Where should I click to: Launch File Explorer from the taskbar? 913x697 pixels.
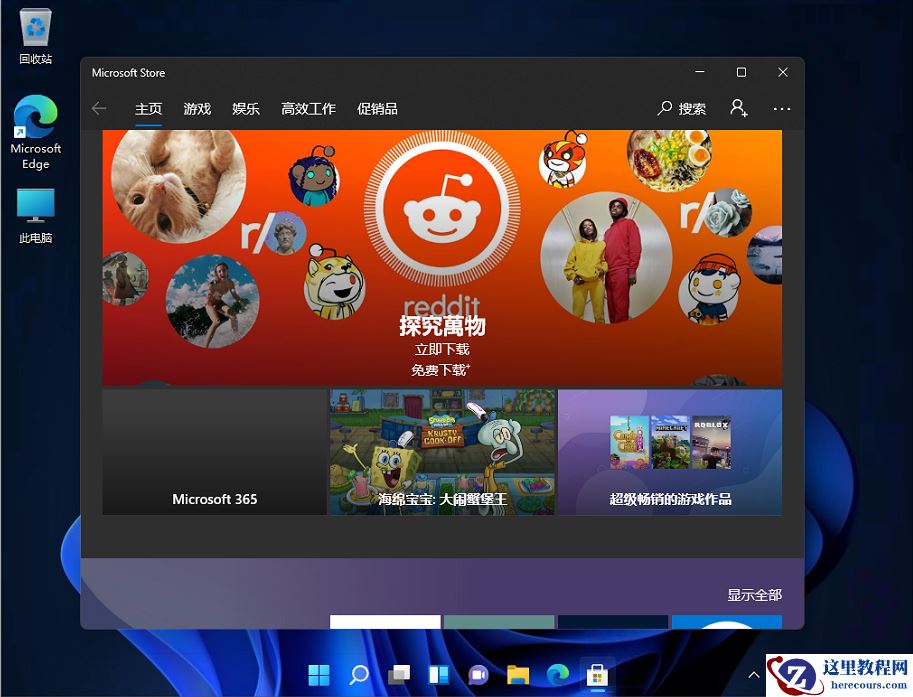pos(518,675)
